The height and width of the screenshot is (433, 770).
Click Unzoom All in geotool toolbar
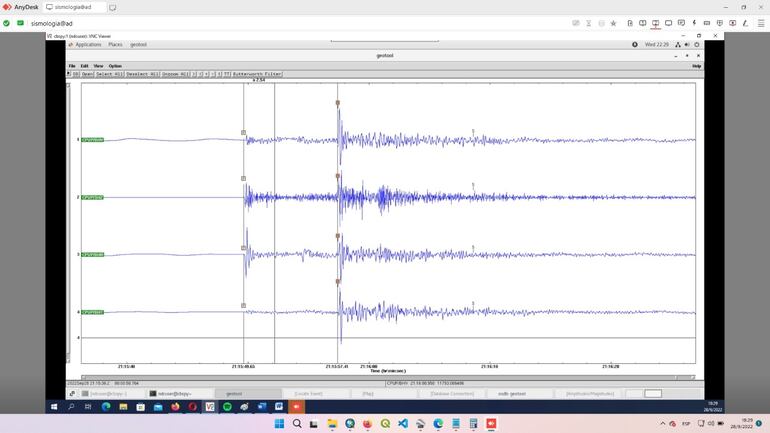click(x=176, y=74)
